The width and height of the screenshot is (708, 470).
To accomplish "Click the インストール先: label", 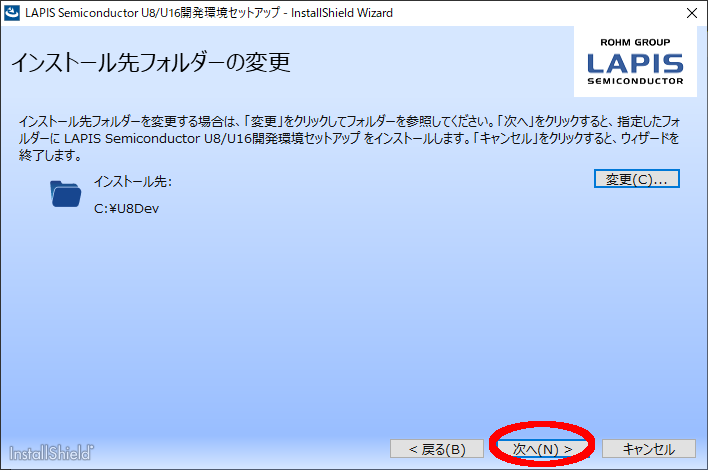I will point(133,181).
